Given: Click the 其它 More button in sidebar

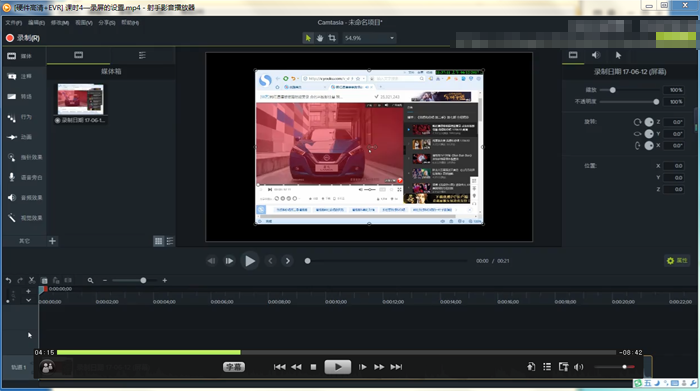Looking at the screenshot, I should (x=25, y=241).
